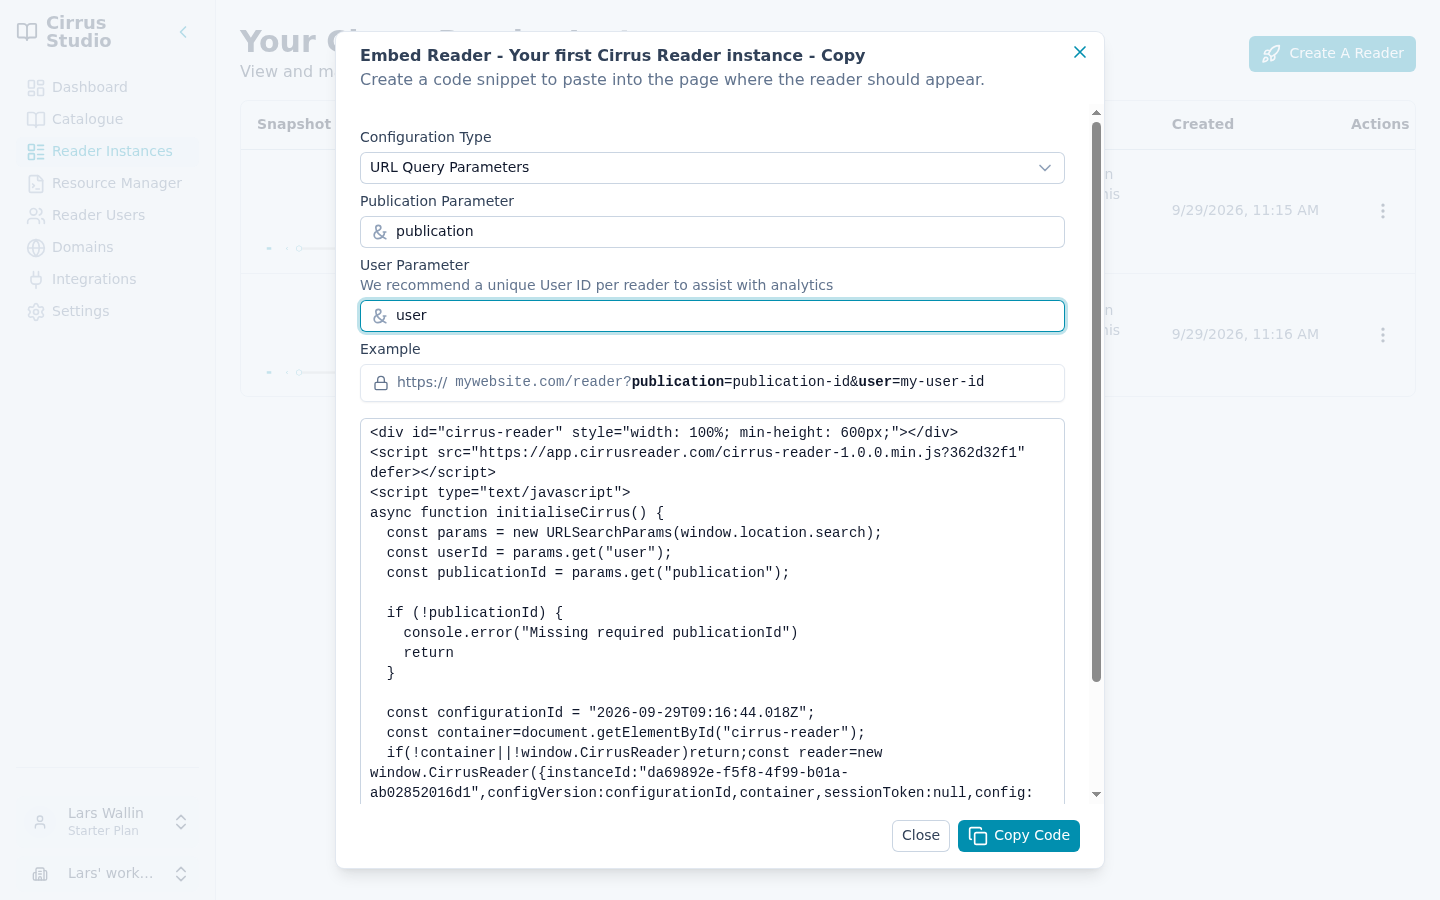Close the Embed Reader dialog with X
The width and height of the screenshot is (1440, 900).
(1080, 52)
